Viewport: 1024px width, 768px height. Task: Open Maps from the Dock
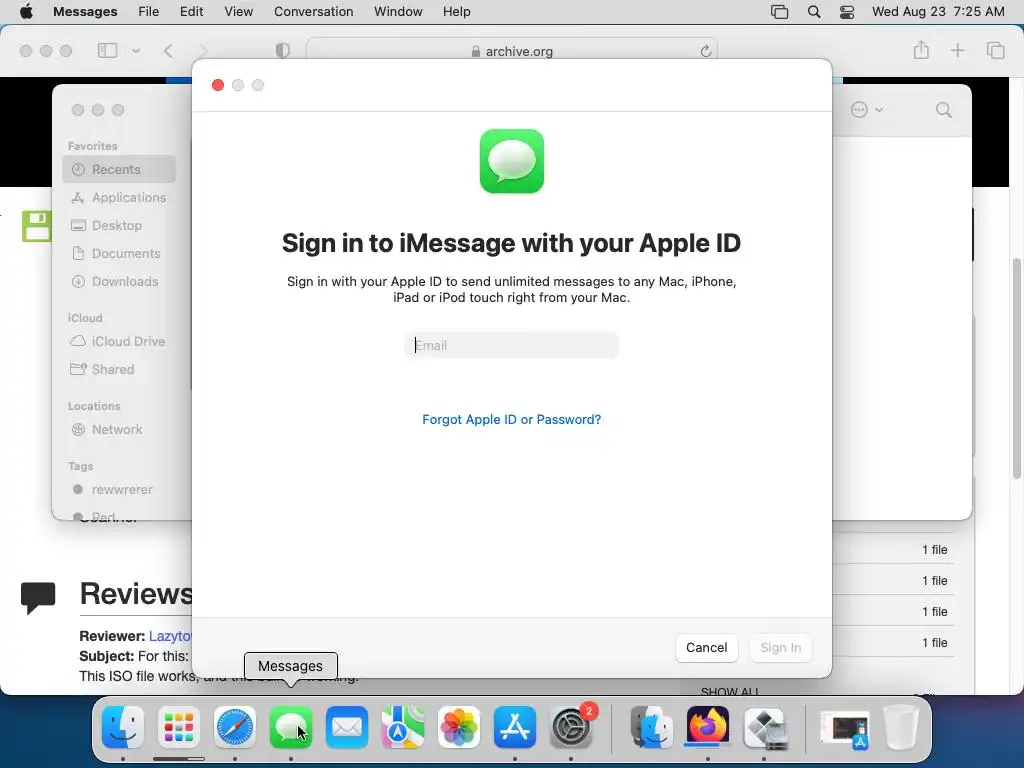pos(403,727)
